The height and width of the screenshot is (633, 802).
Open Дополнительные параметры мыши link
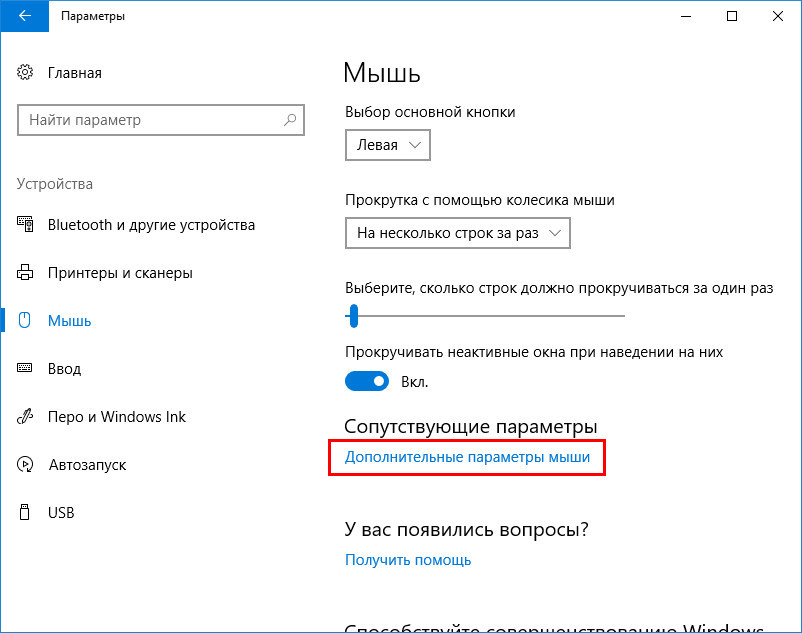click(x=467, y=457)
